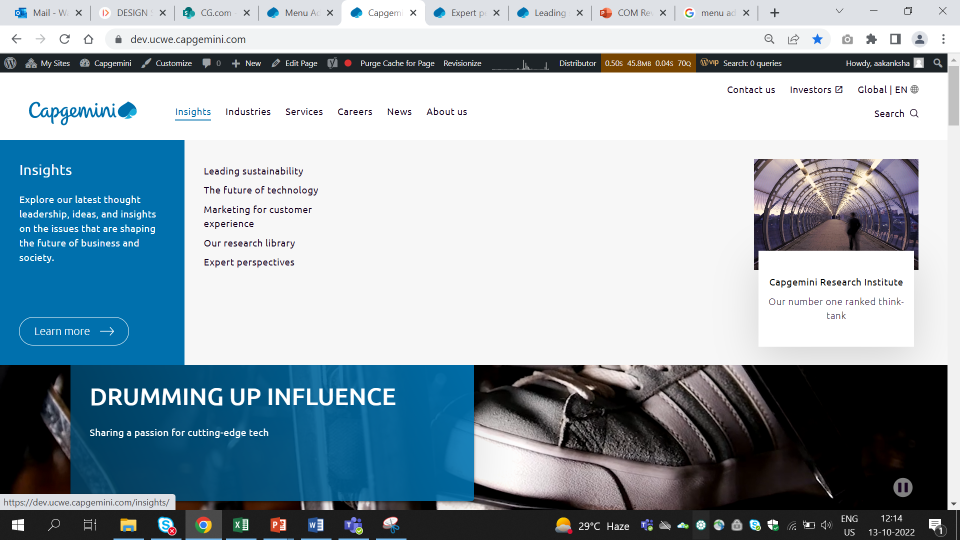Reload the page in Chrome
The width and height of the screenshot is (960, 540).
(64, 39)
